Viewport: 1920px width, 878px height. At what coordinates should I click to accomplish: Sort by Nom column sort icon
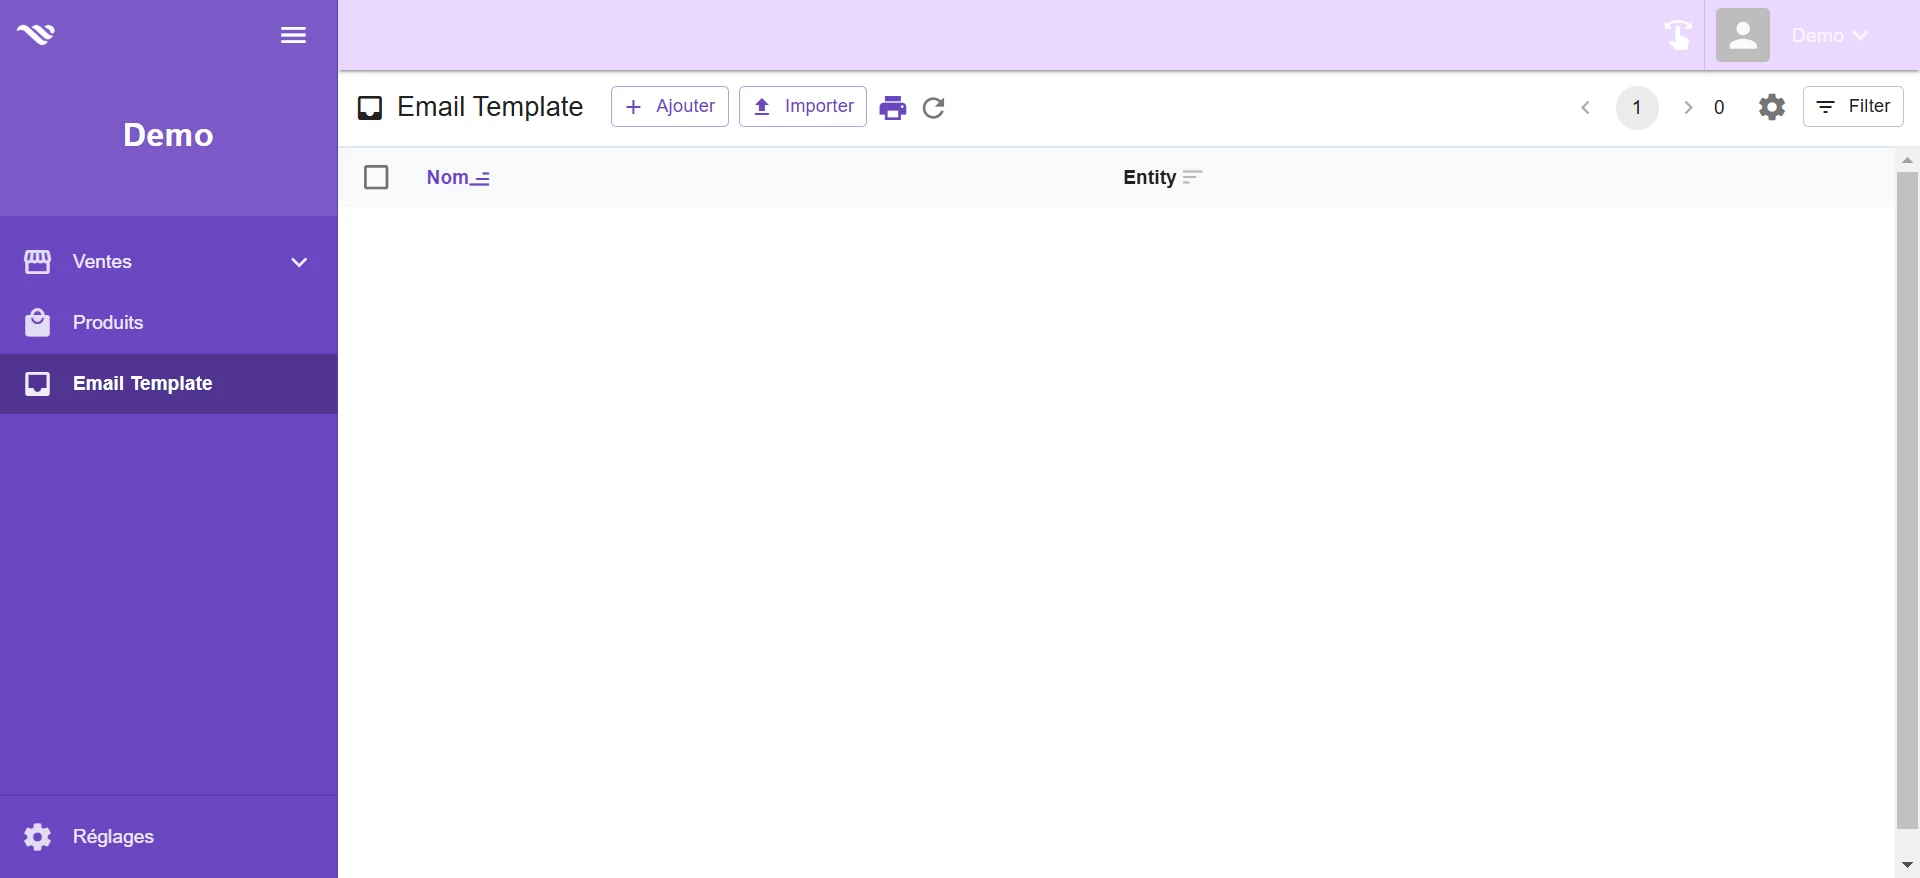click(480, 179)
